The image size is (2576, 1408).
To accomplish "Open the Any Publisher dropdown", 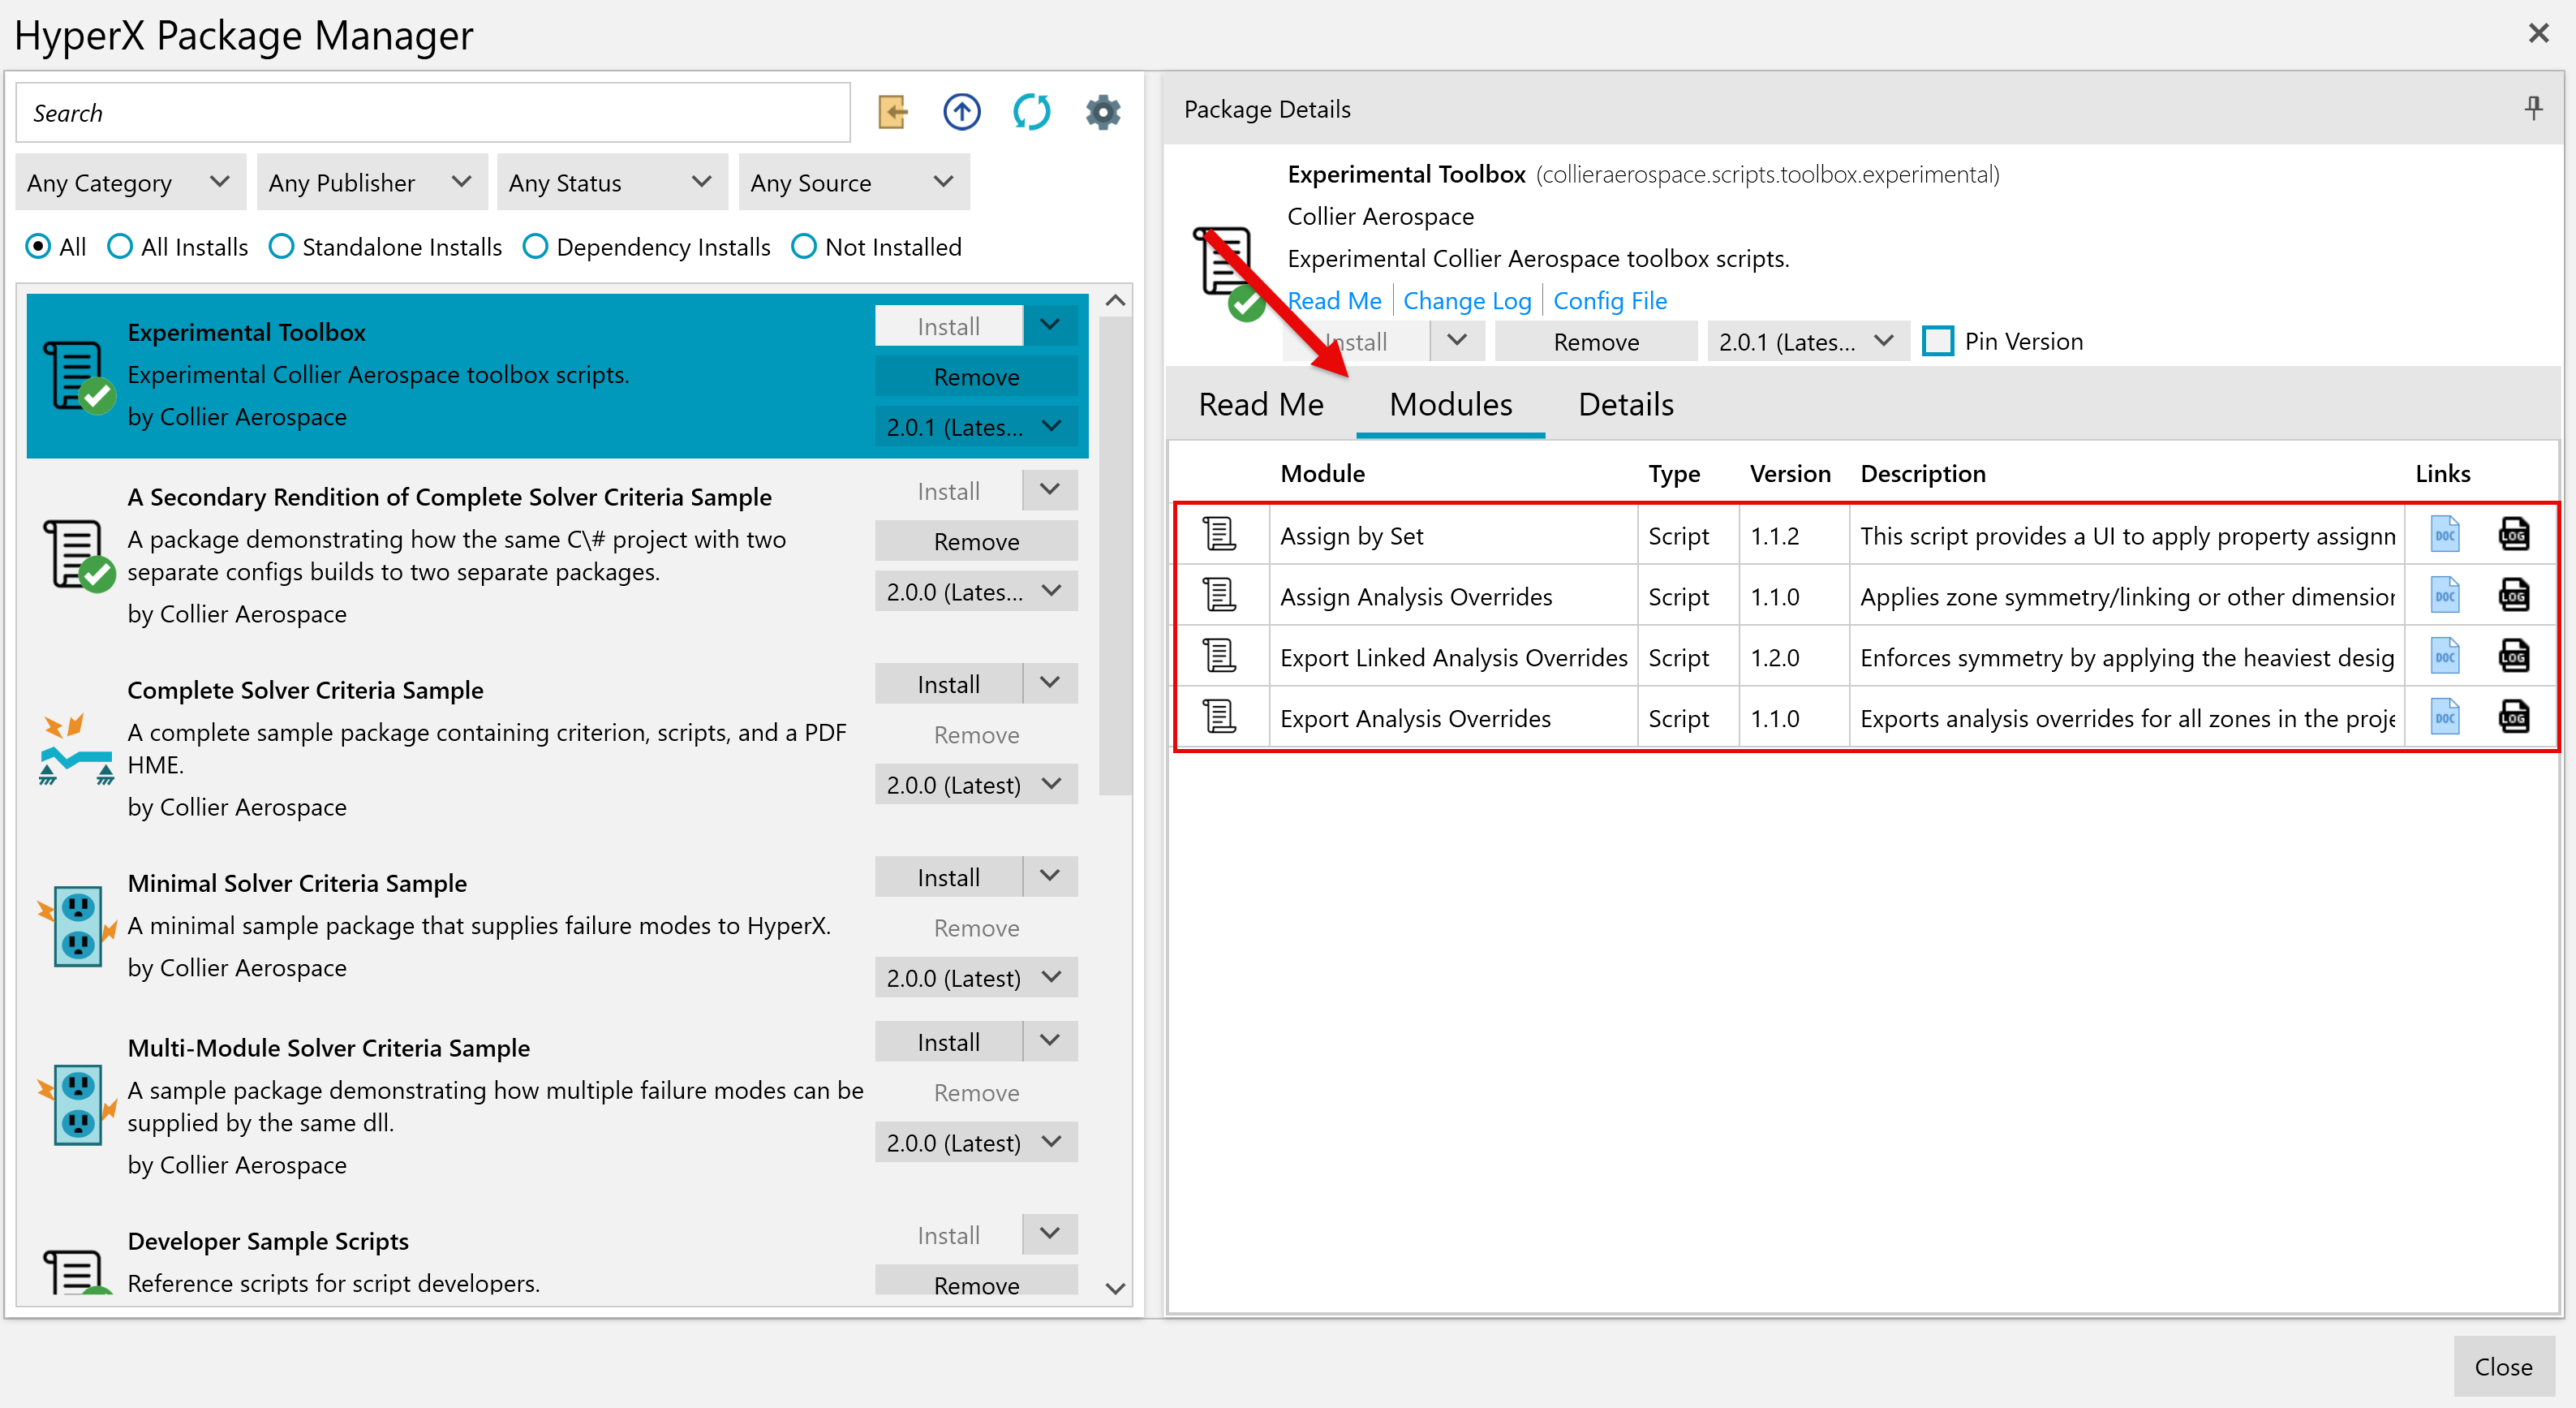I will click(371, 182).
